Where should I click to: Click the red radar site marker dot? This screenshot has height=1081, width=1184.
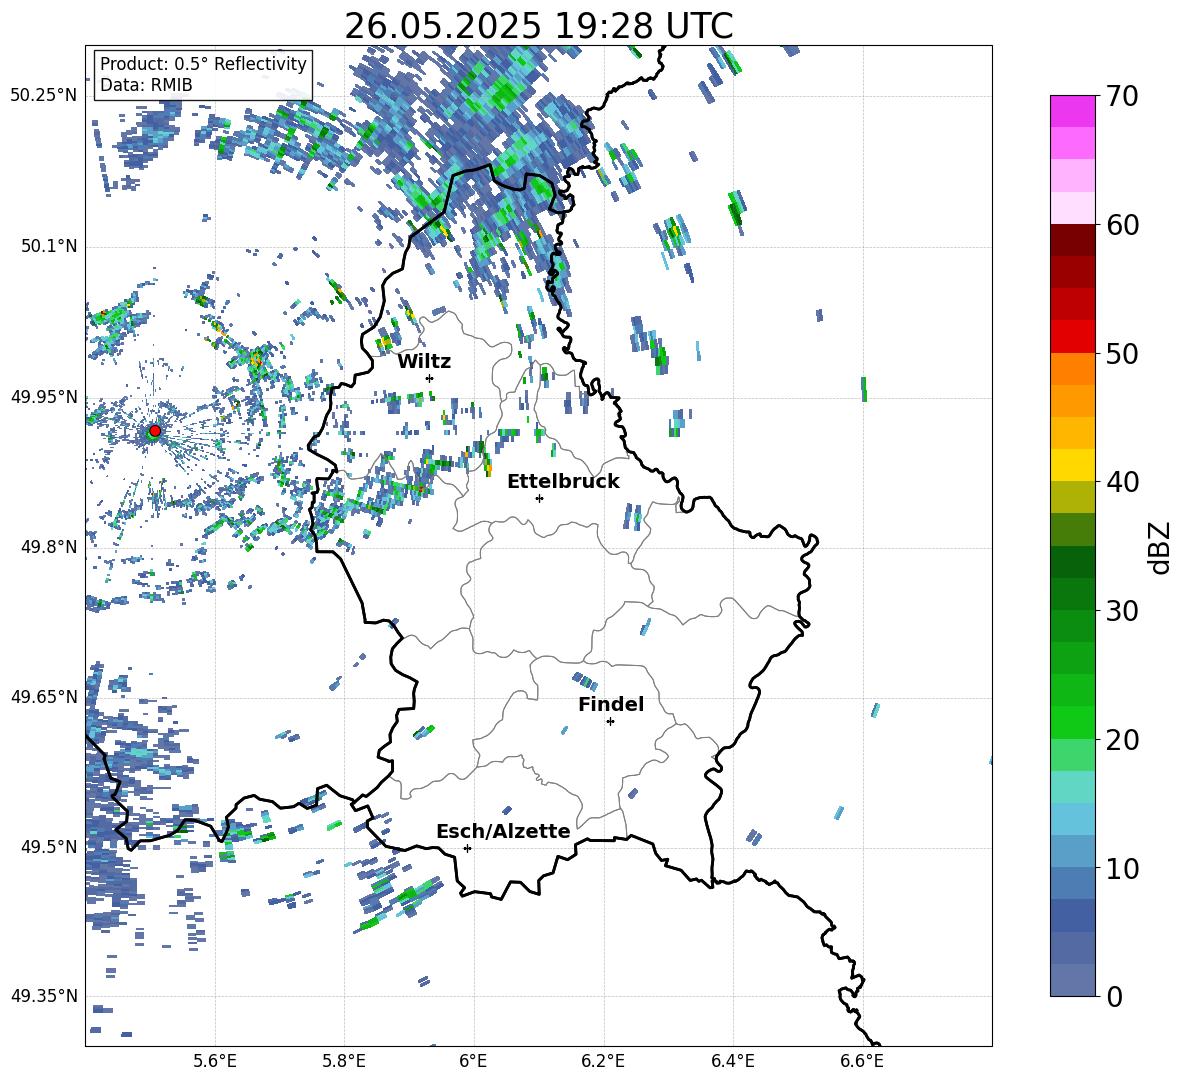click(x=155, y=431)
